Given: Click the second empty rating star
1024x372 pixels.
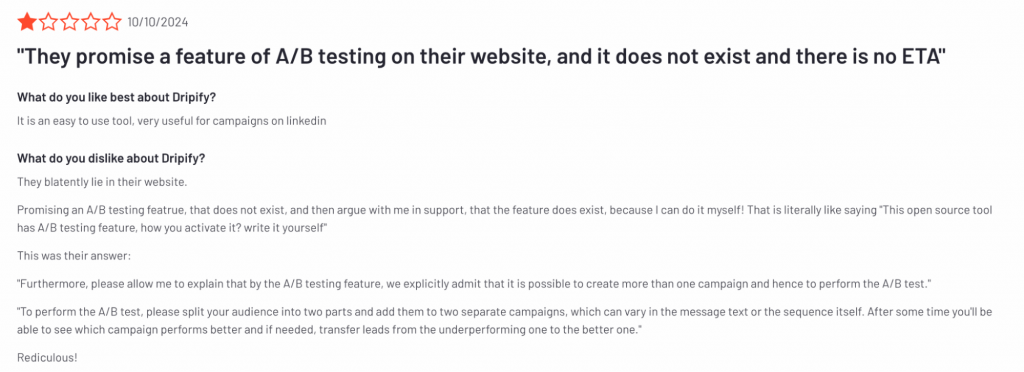Looking at the screenshot, I should click(x=49, y=23).
